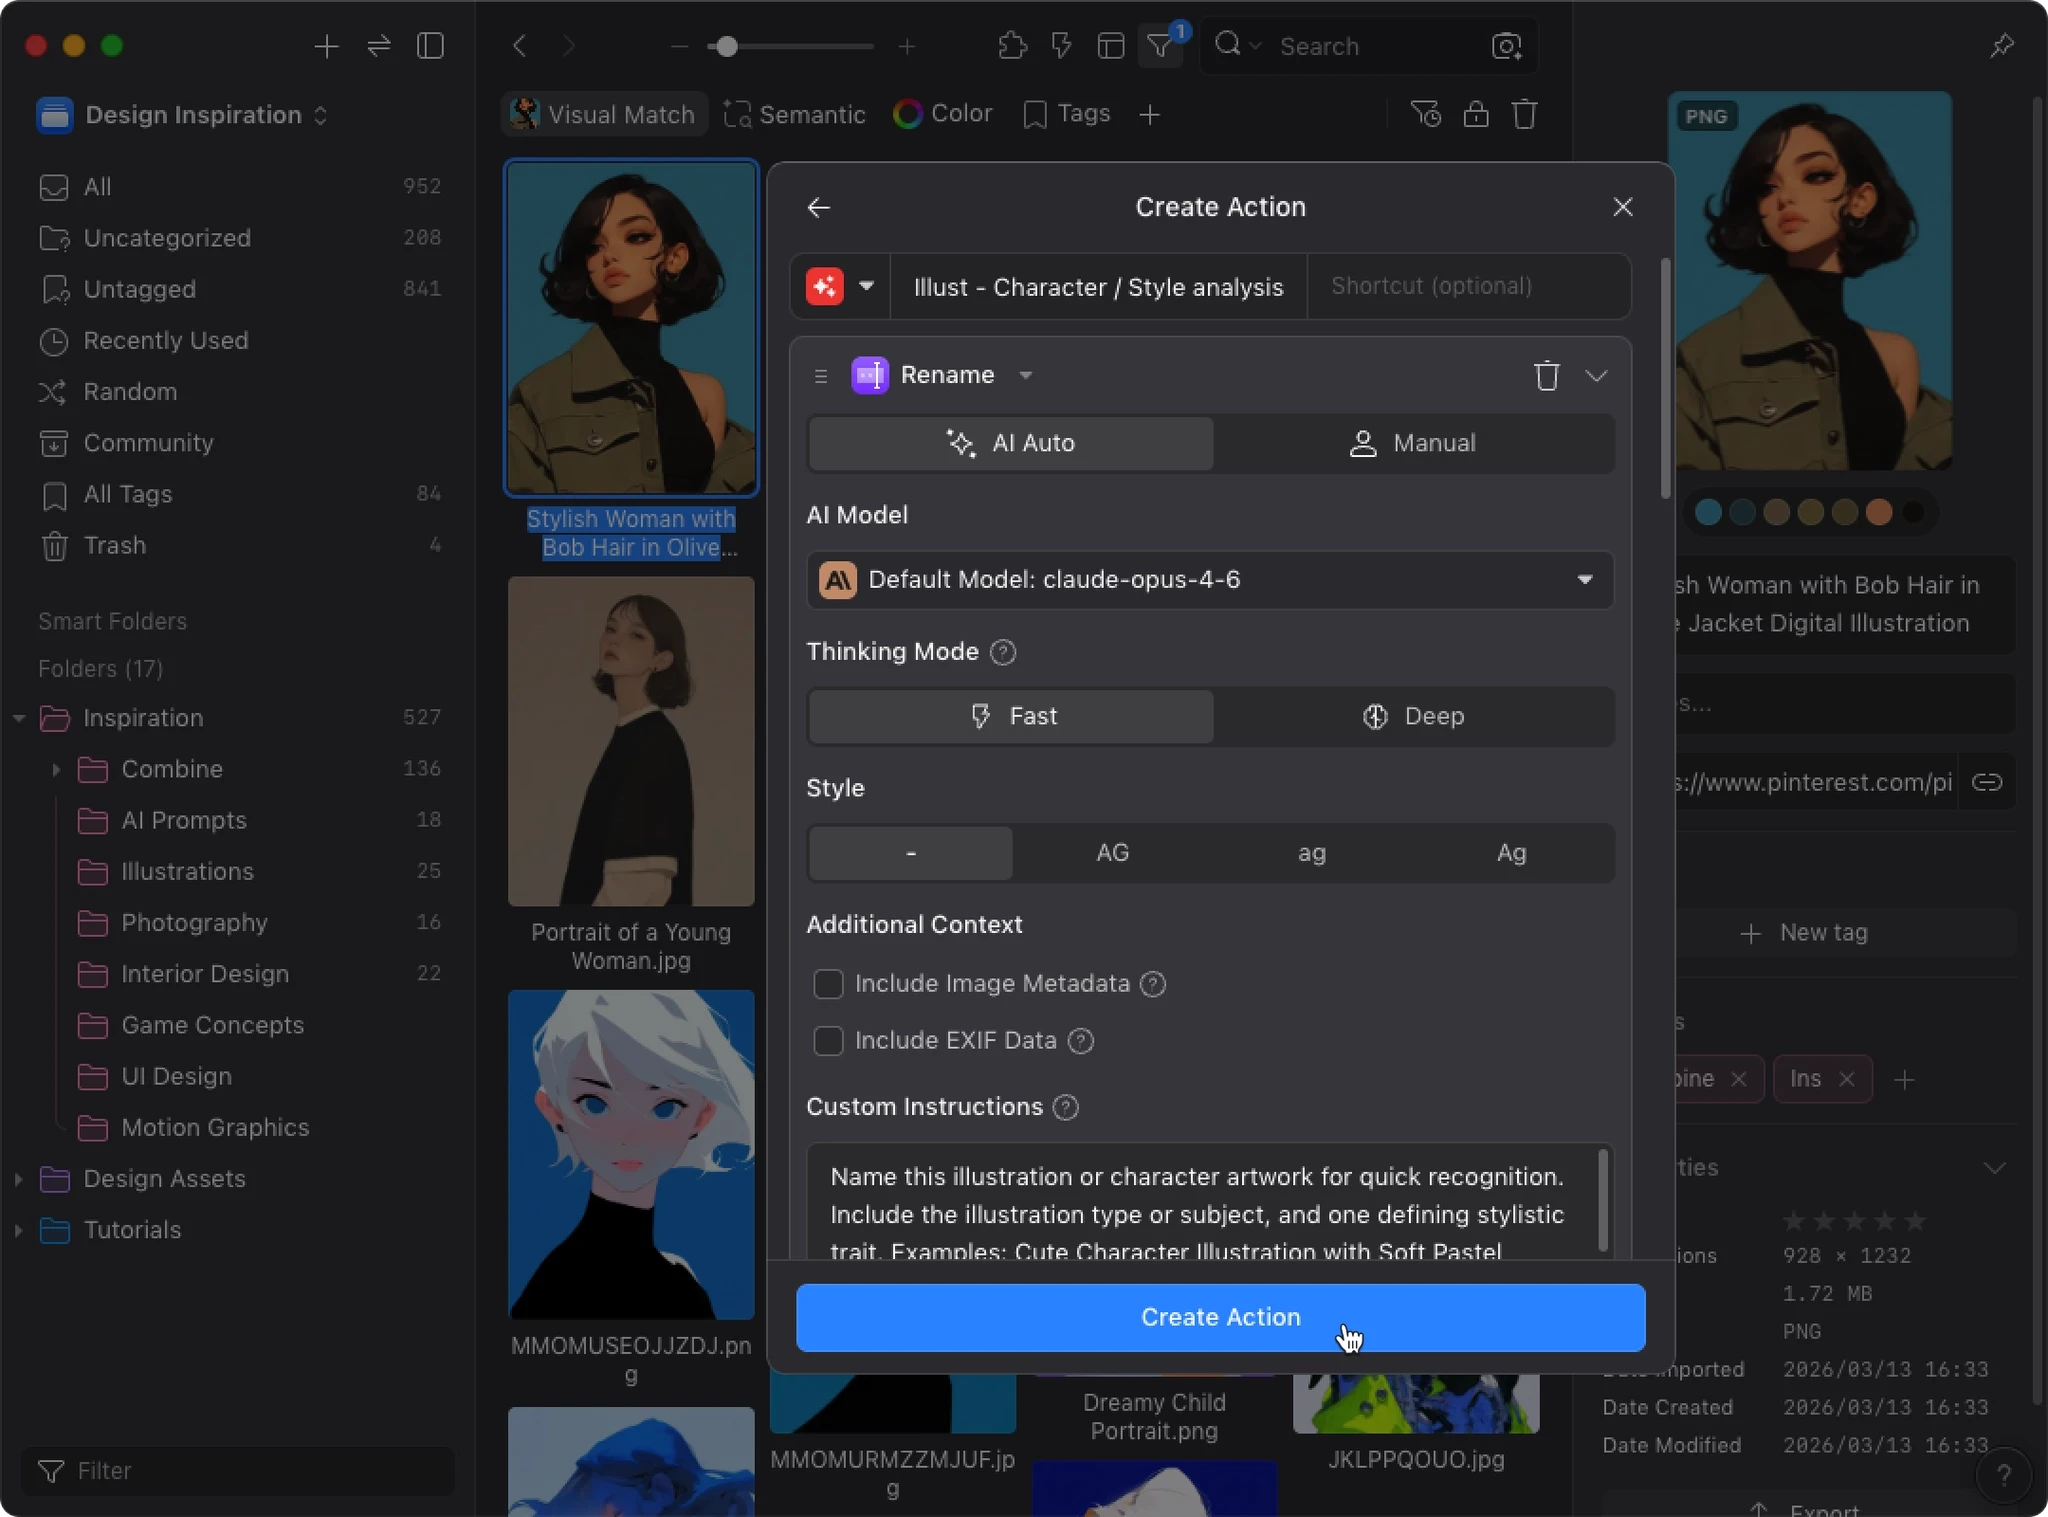
Task: Delete the Rename step with its trash icon
Action: tap(1546, 376)
